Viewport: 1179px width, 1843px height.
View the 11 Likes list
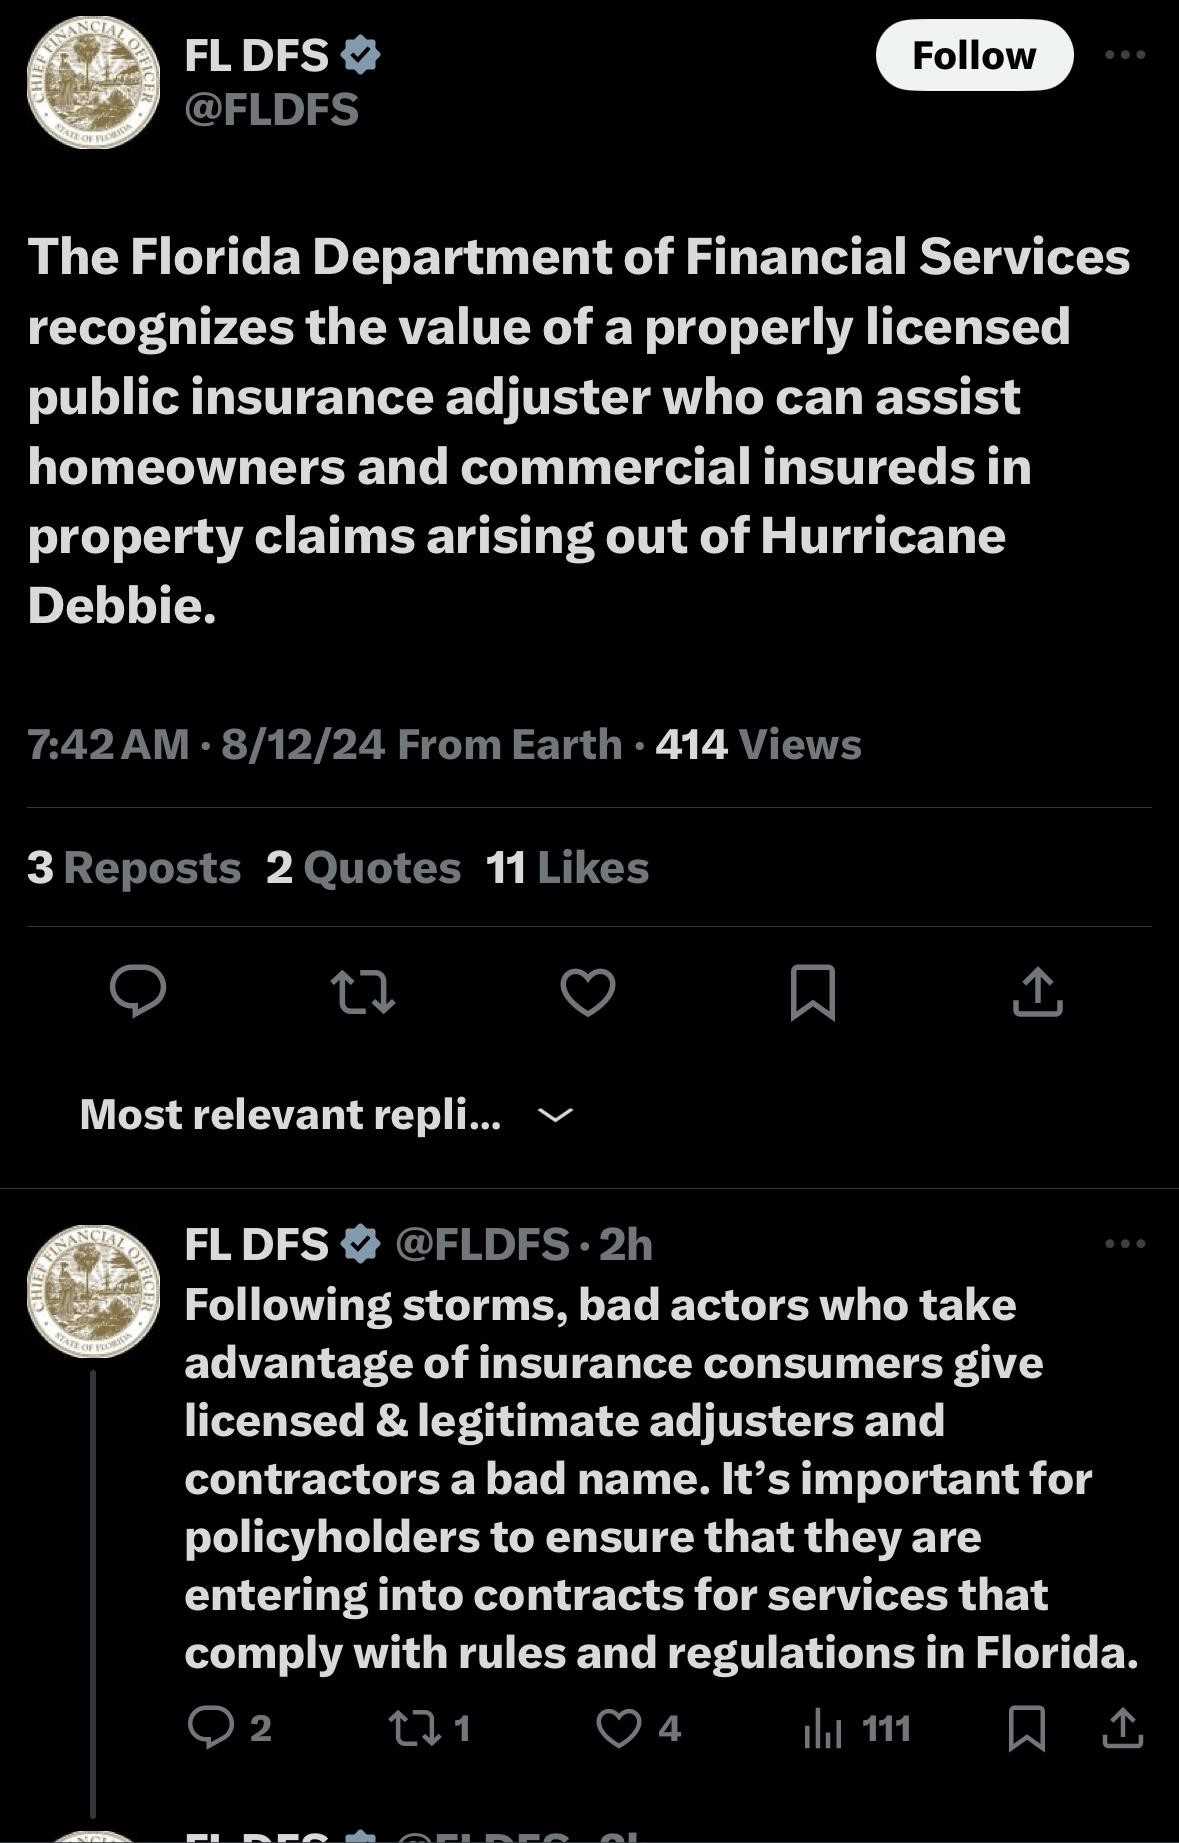(x=568, y=868)
